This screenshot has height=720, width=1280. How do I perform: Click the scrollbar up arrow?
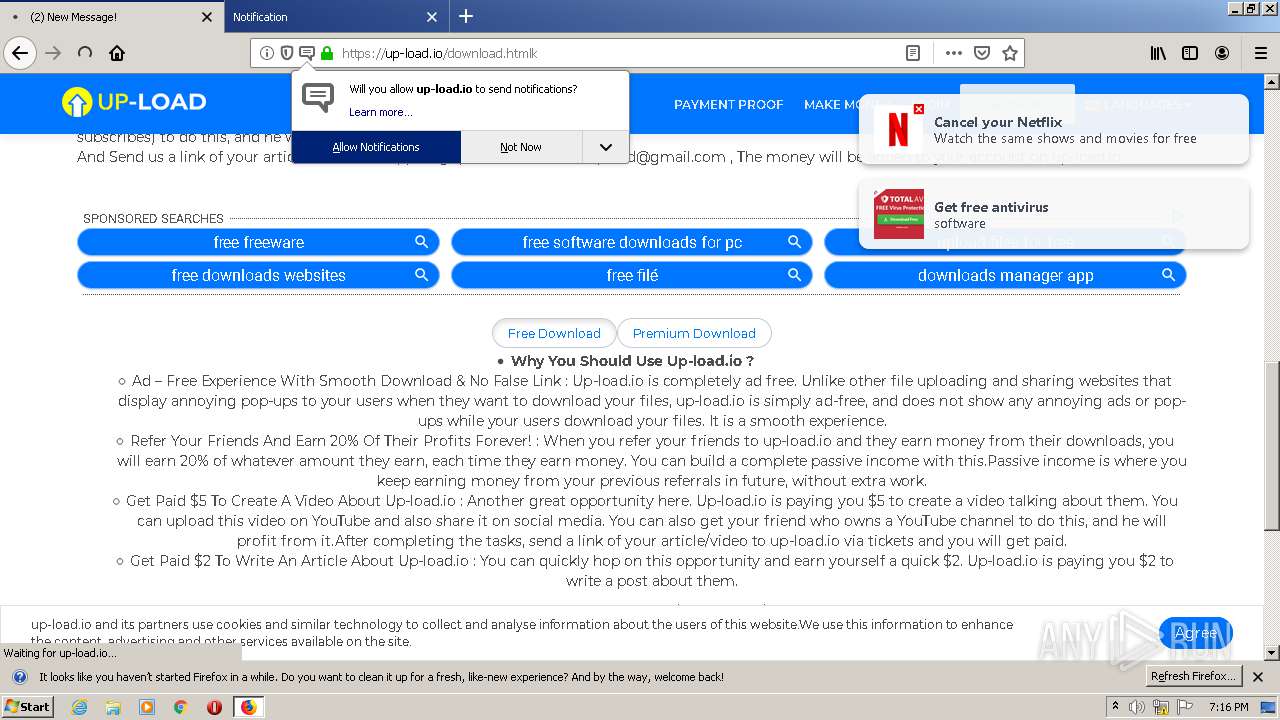click(x=1272, y=83)
